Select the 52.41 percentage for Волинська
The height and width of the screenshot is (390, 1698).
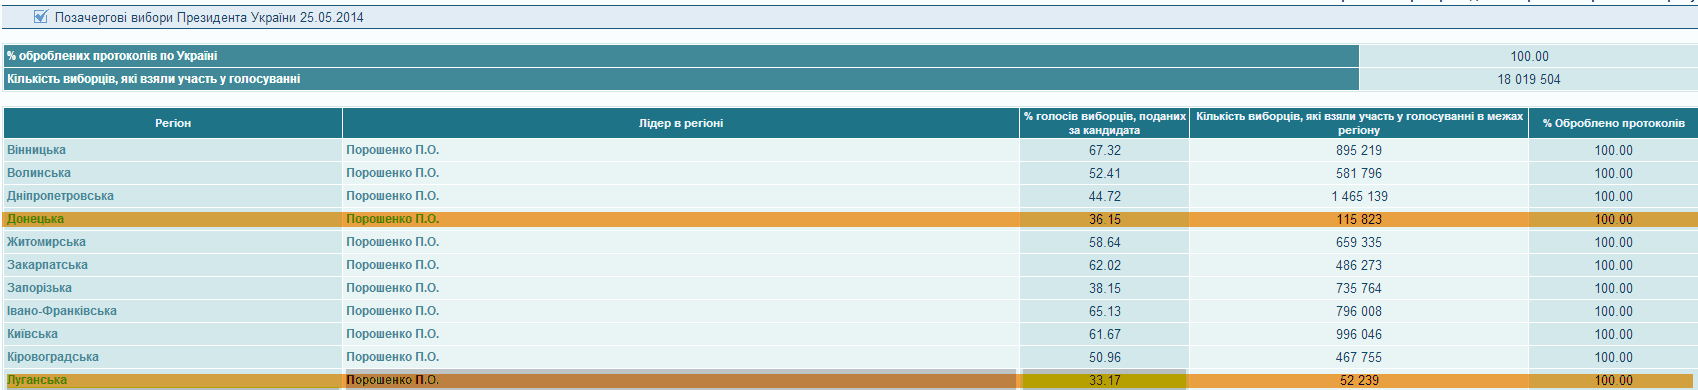(1105, 173)
